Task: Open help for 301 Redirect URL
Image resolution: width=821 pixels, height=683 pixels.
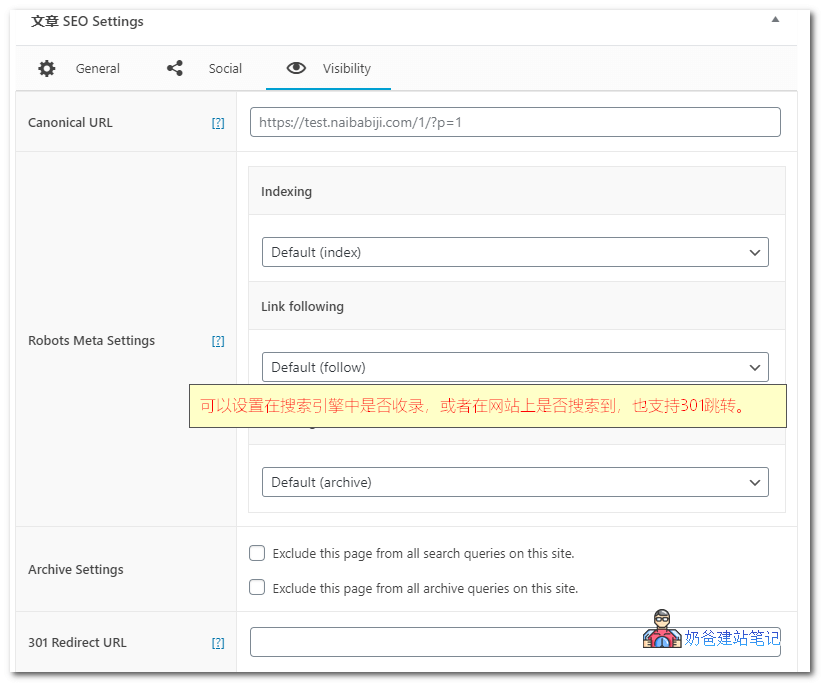Action: [218, 643]
